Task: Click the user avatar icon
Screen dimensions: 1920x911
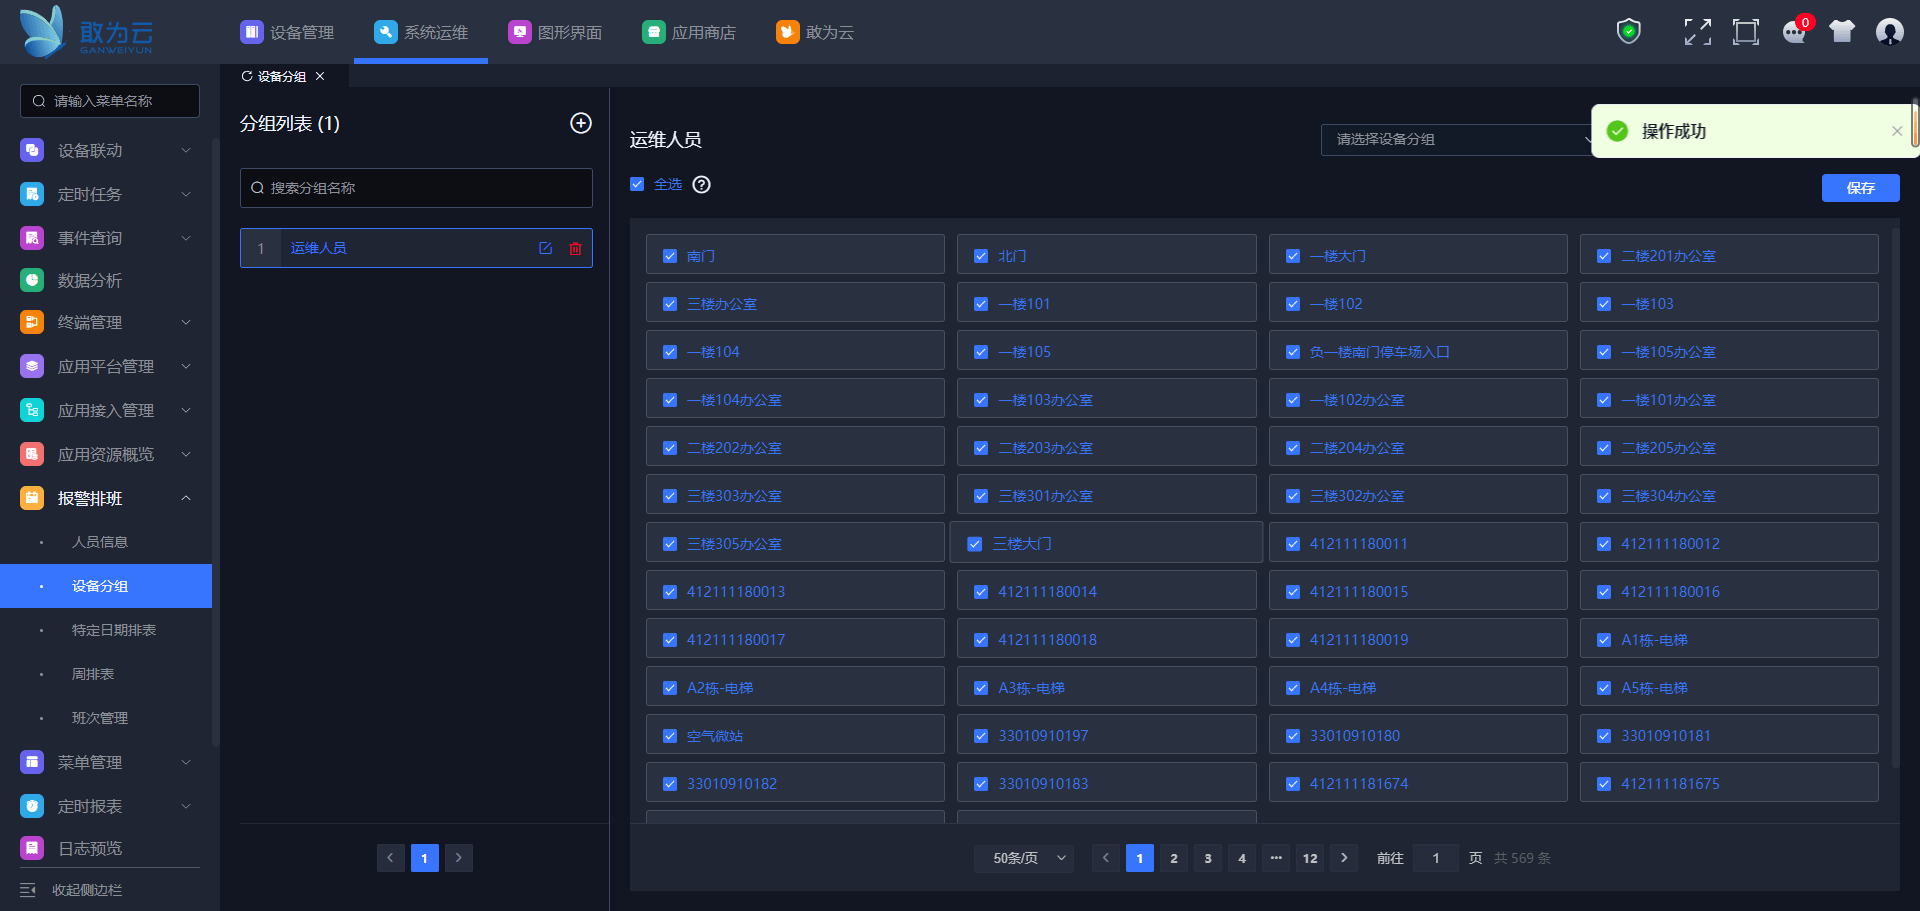Action: tap(1889, 32)
